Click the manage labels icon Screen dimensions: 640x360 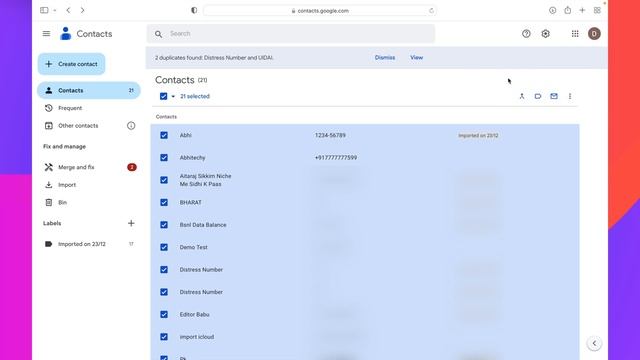538,96
